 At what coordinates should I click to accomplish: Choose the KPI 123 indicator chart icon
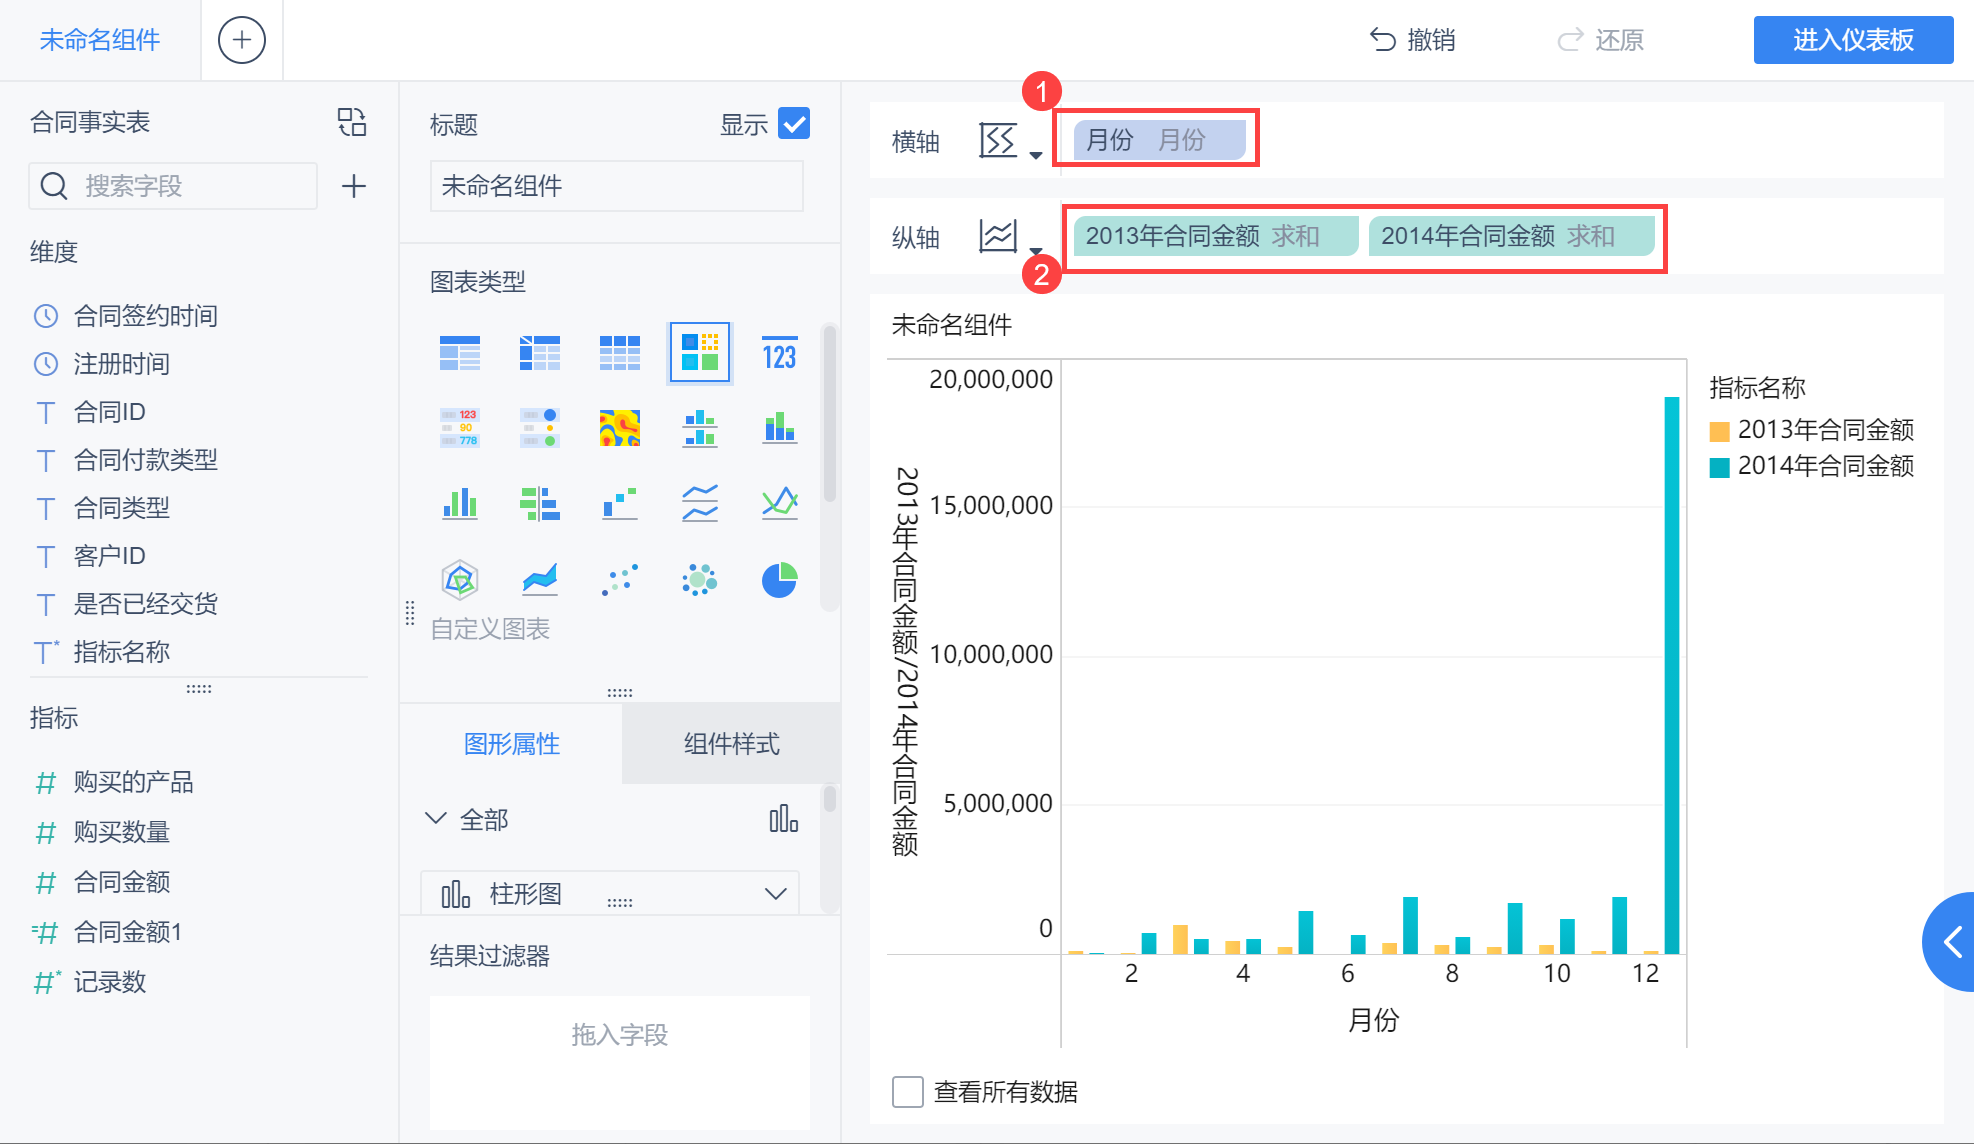(779, 354)
